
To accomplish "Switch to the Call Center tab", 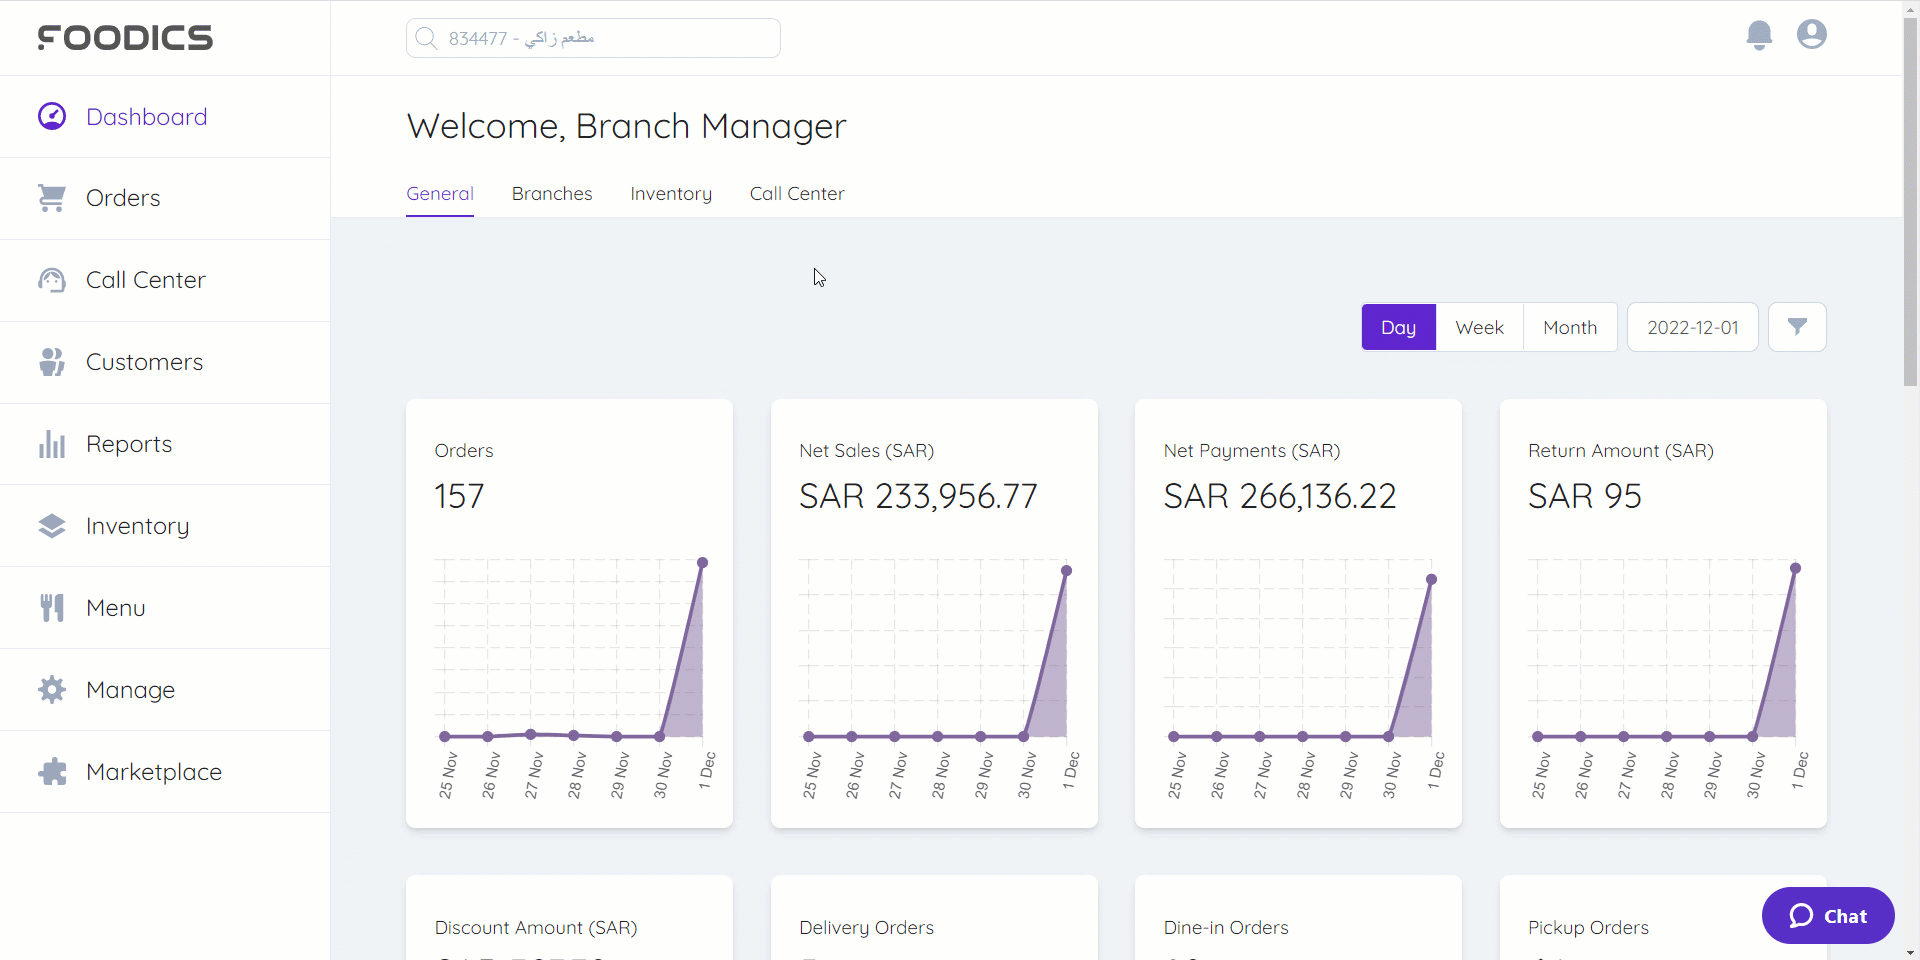I will tap(797, 194).
